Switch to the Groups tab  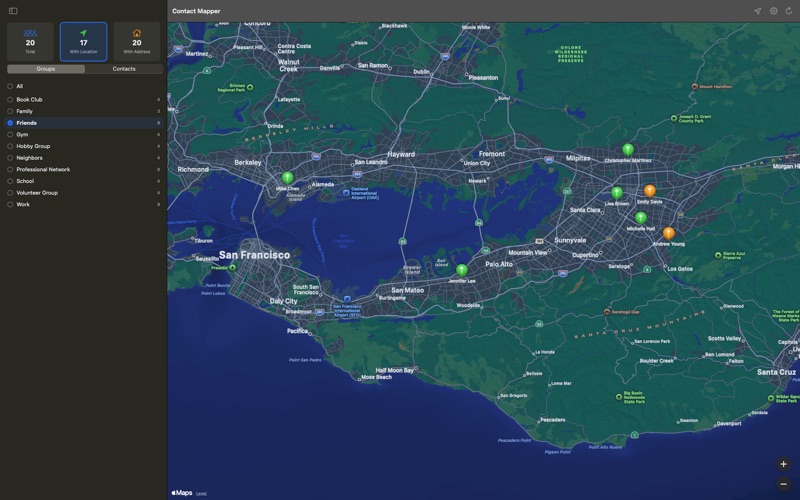(x=46, y=69)
